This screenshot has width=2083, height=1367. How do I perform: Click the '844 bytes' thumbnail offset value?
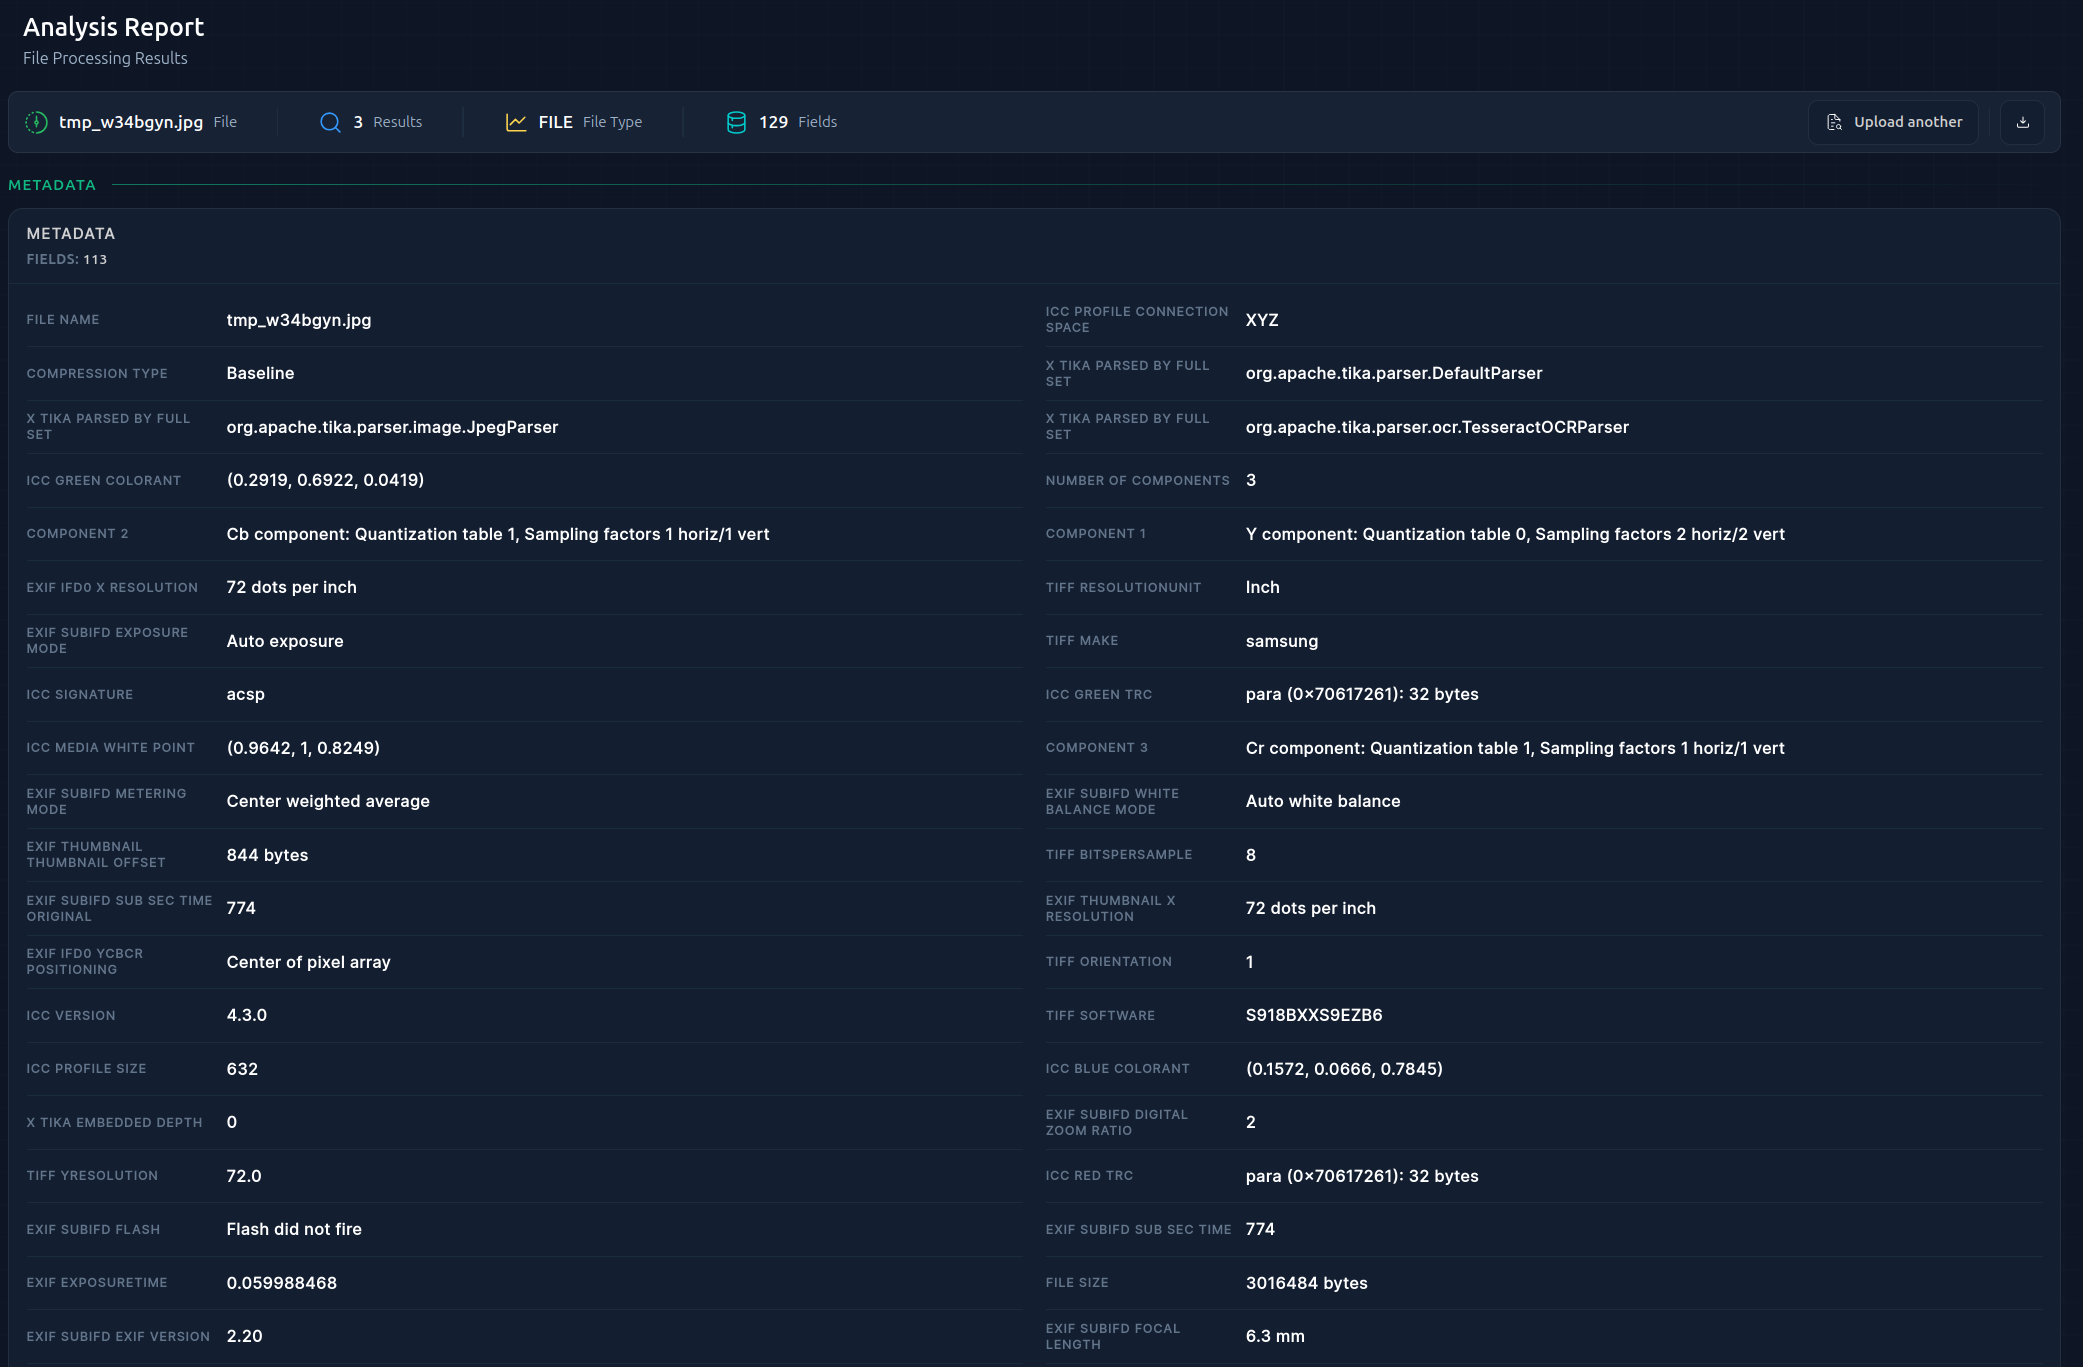click(268, 855)
